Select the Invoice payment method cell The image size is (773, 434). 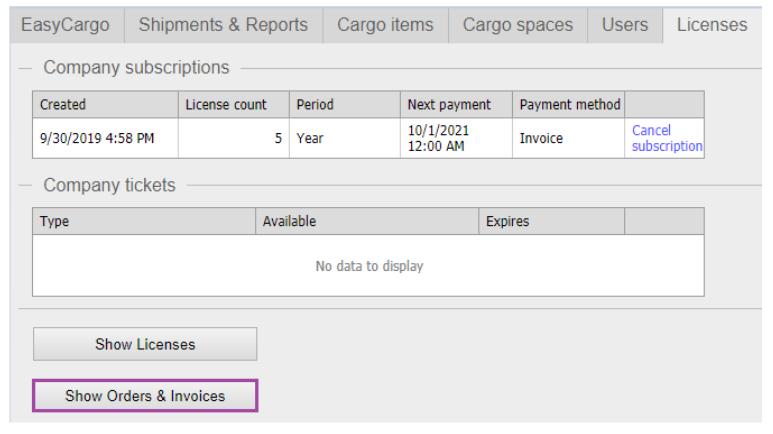[568, 139]
